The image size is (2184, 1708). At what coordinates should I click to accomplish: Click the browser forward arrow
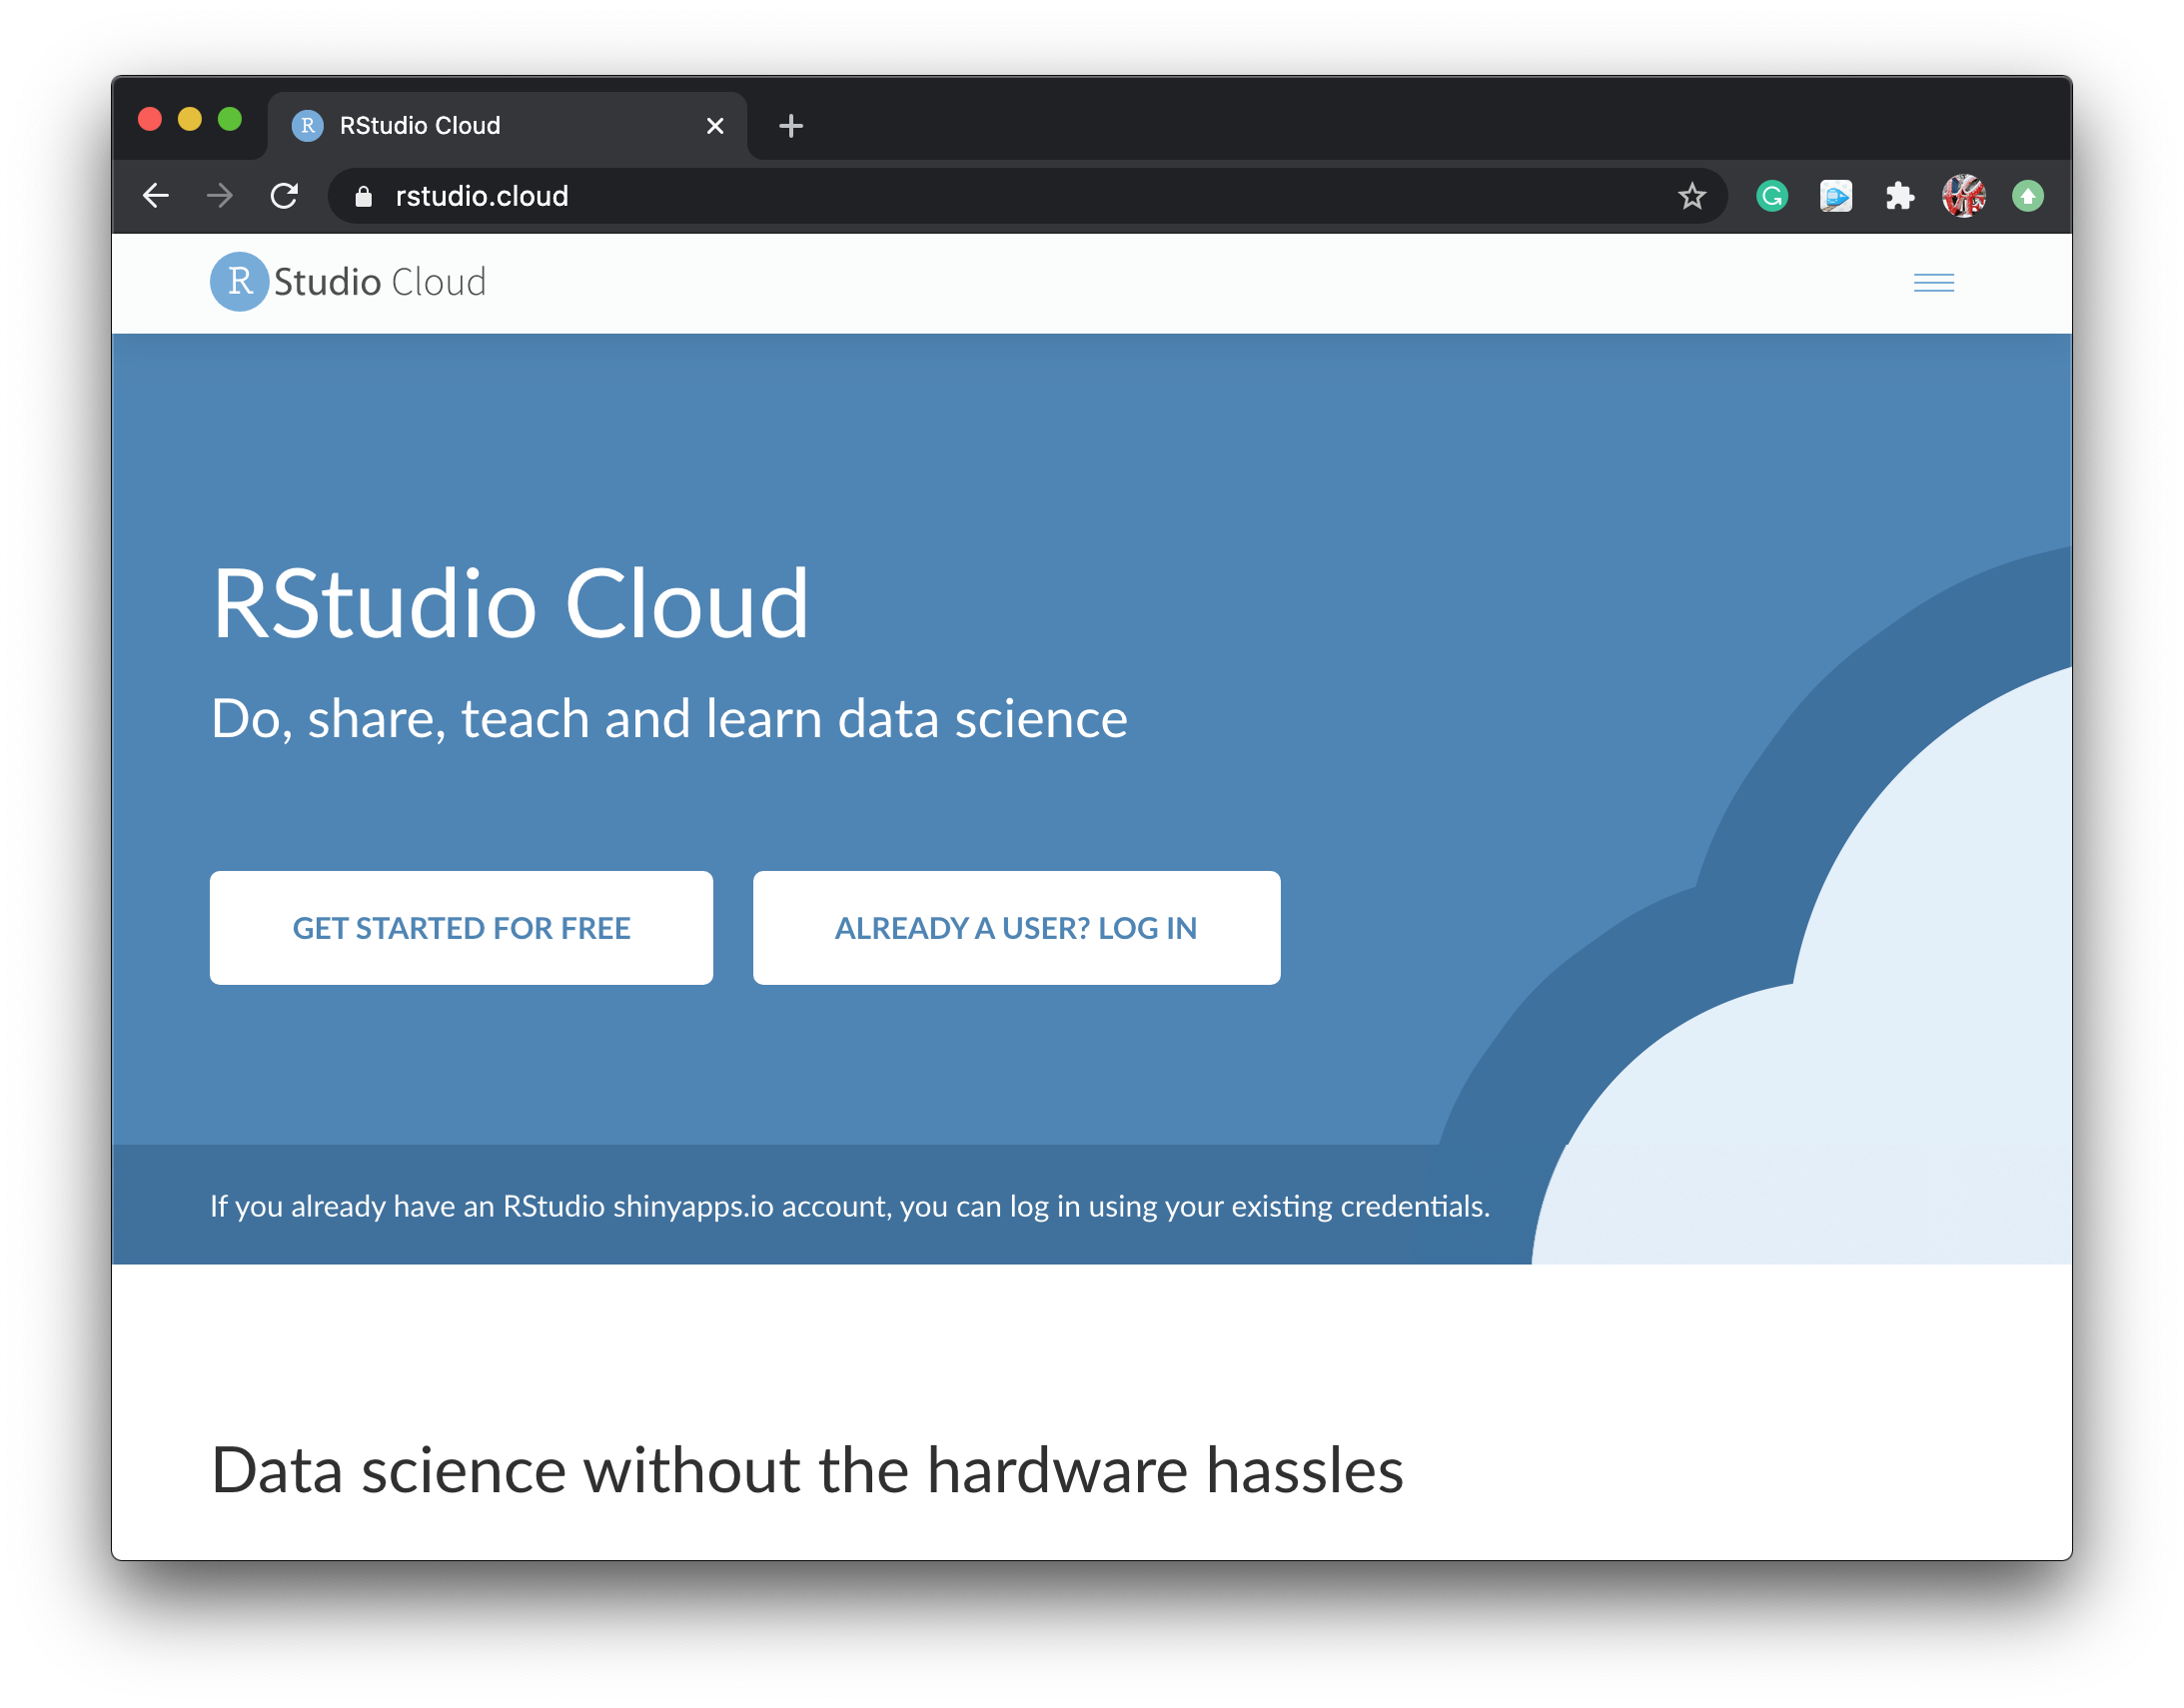click(220, 196)
